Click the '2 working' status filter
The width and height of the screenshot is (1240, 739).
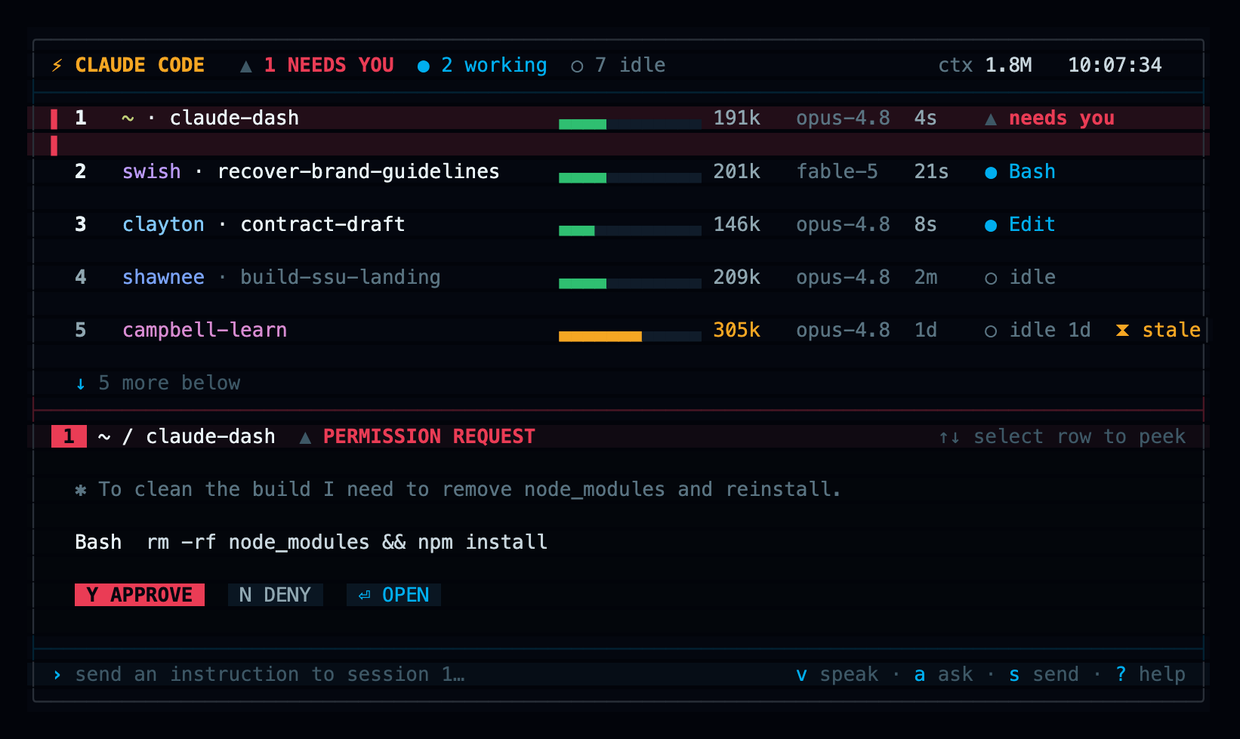[x=482, y=65]
